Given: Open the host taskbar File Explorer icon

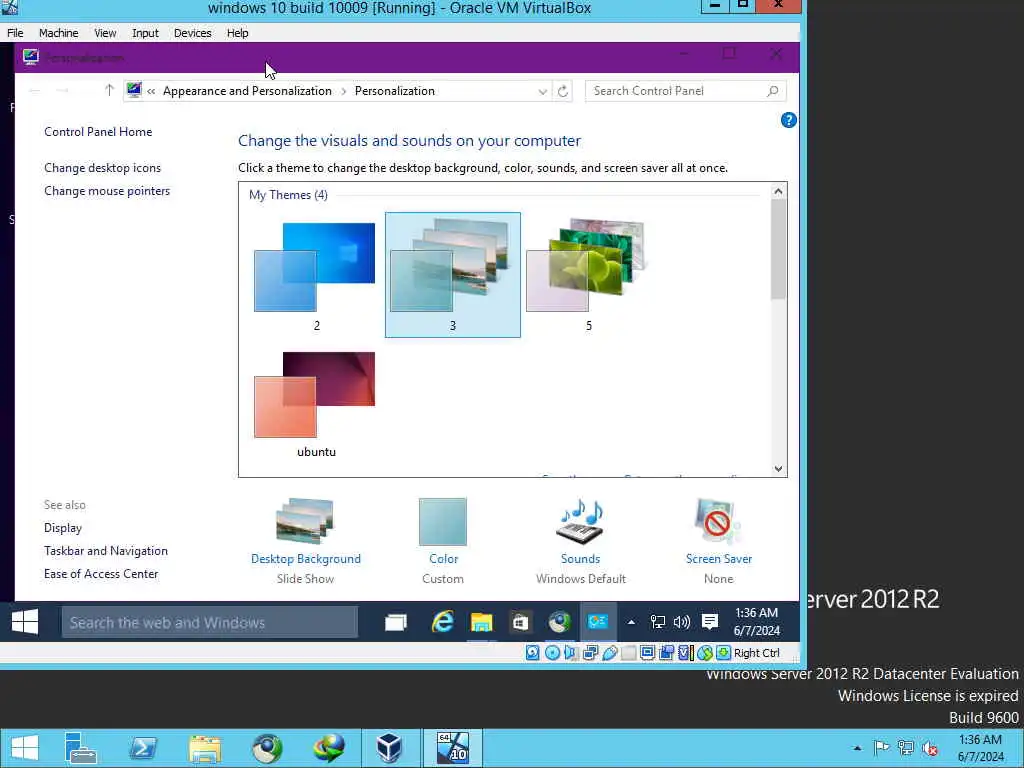Looking at the screenshot, I should 204,748.
